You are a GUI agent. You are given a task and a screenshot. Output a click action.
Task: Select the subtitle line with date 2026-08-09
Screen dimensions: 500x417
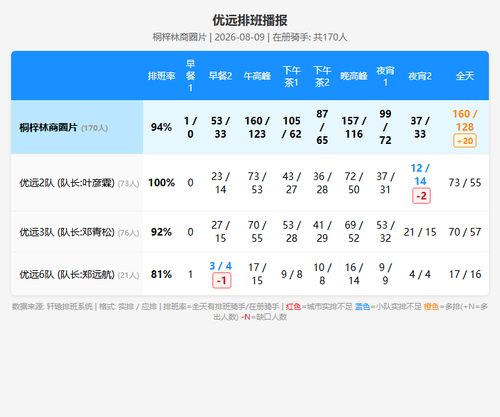click(250, 37)
